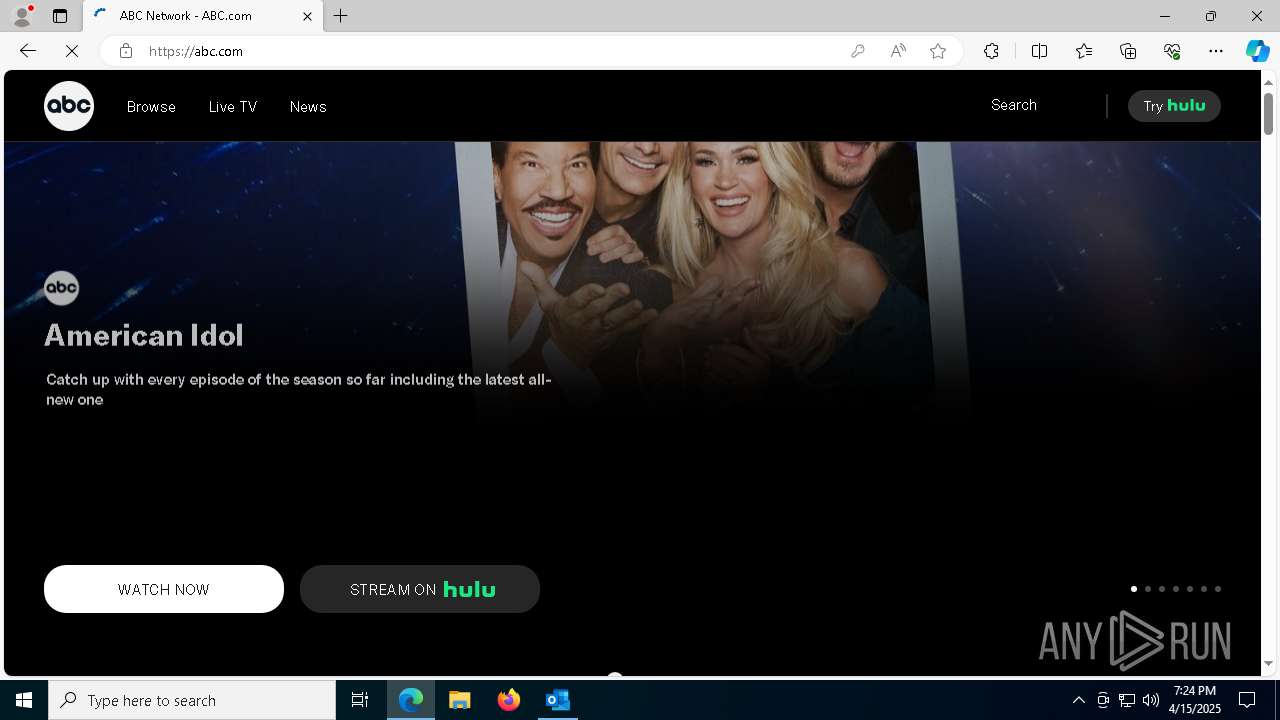1280x720 pixels.
Task: Click the address bar URL
Action: [196, 51]
